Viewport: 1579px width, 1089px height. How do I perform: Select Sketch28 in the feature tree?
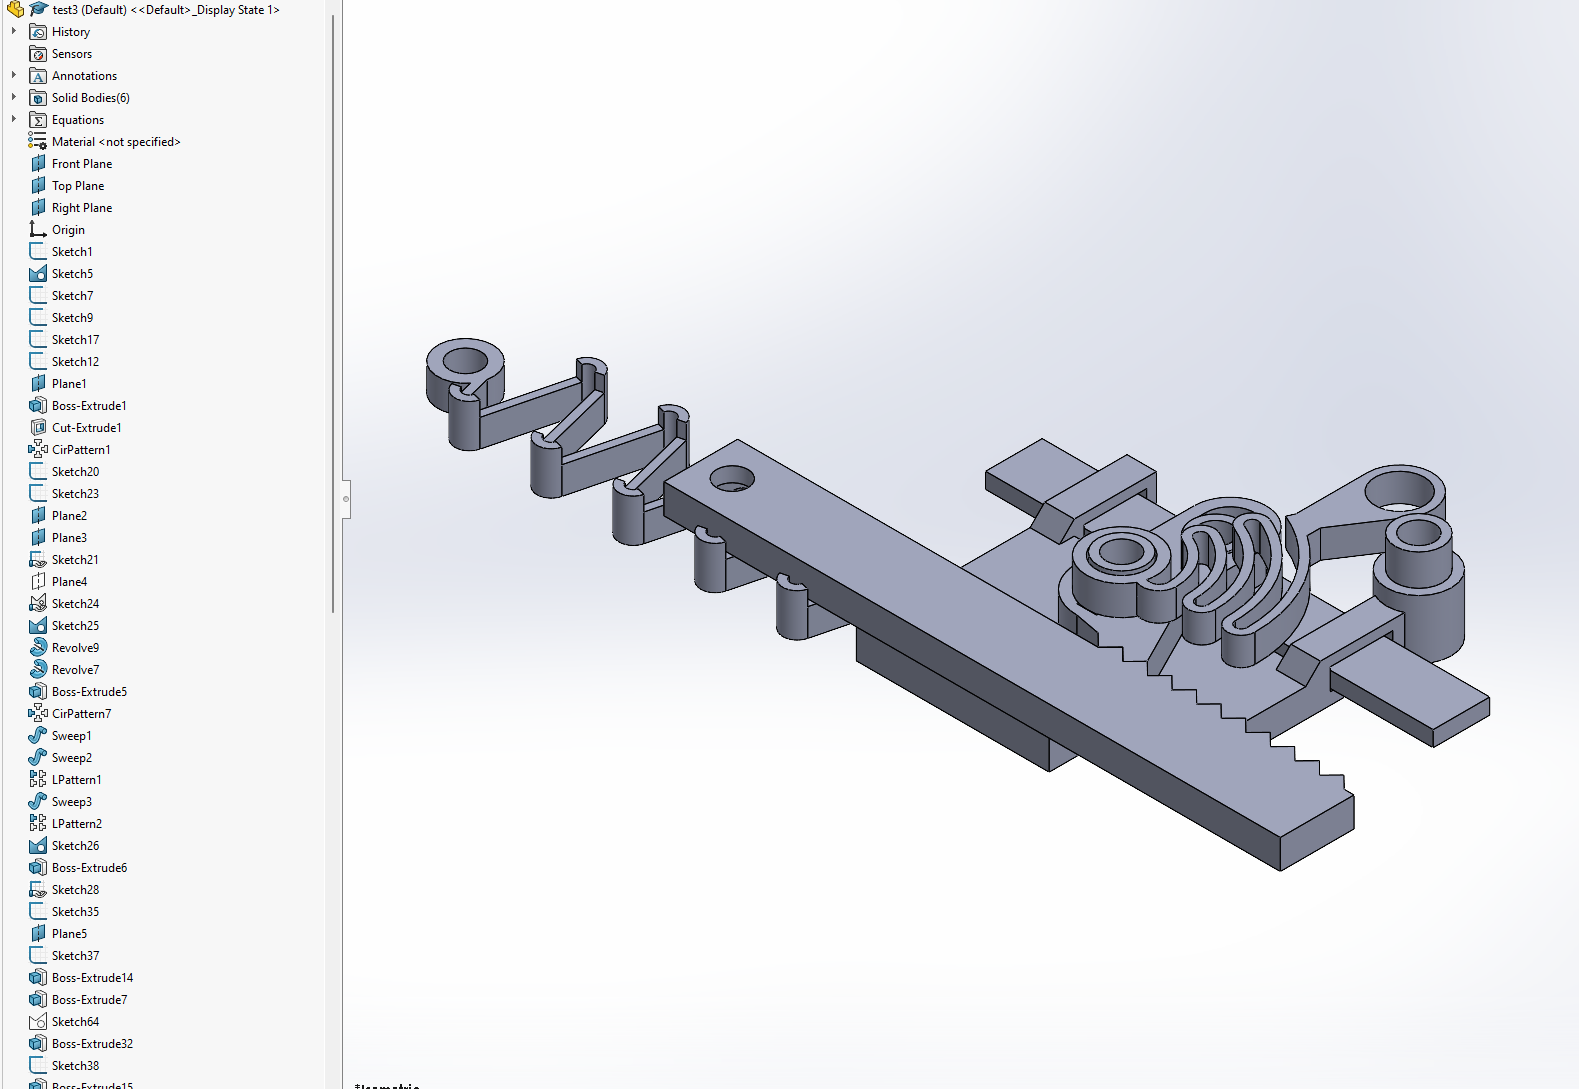tap(75, 890)
